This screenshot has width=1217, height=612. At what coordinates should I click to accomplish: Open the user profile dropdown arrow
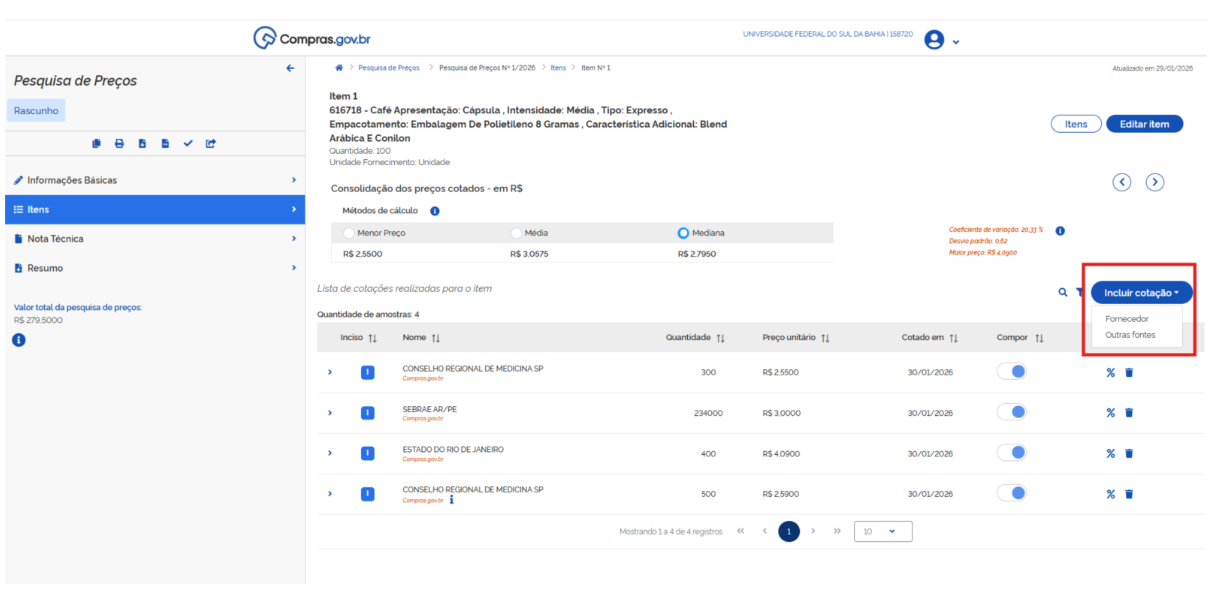[956, 42]
